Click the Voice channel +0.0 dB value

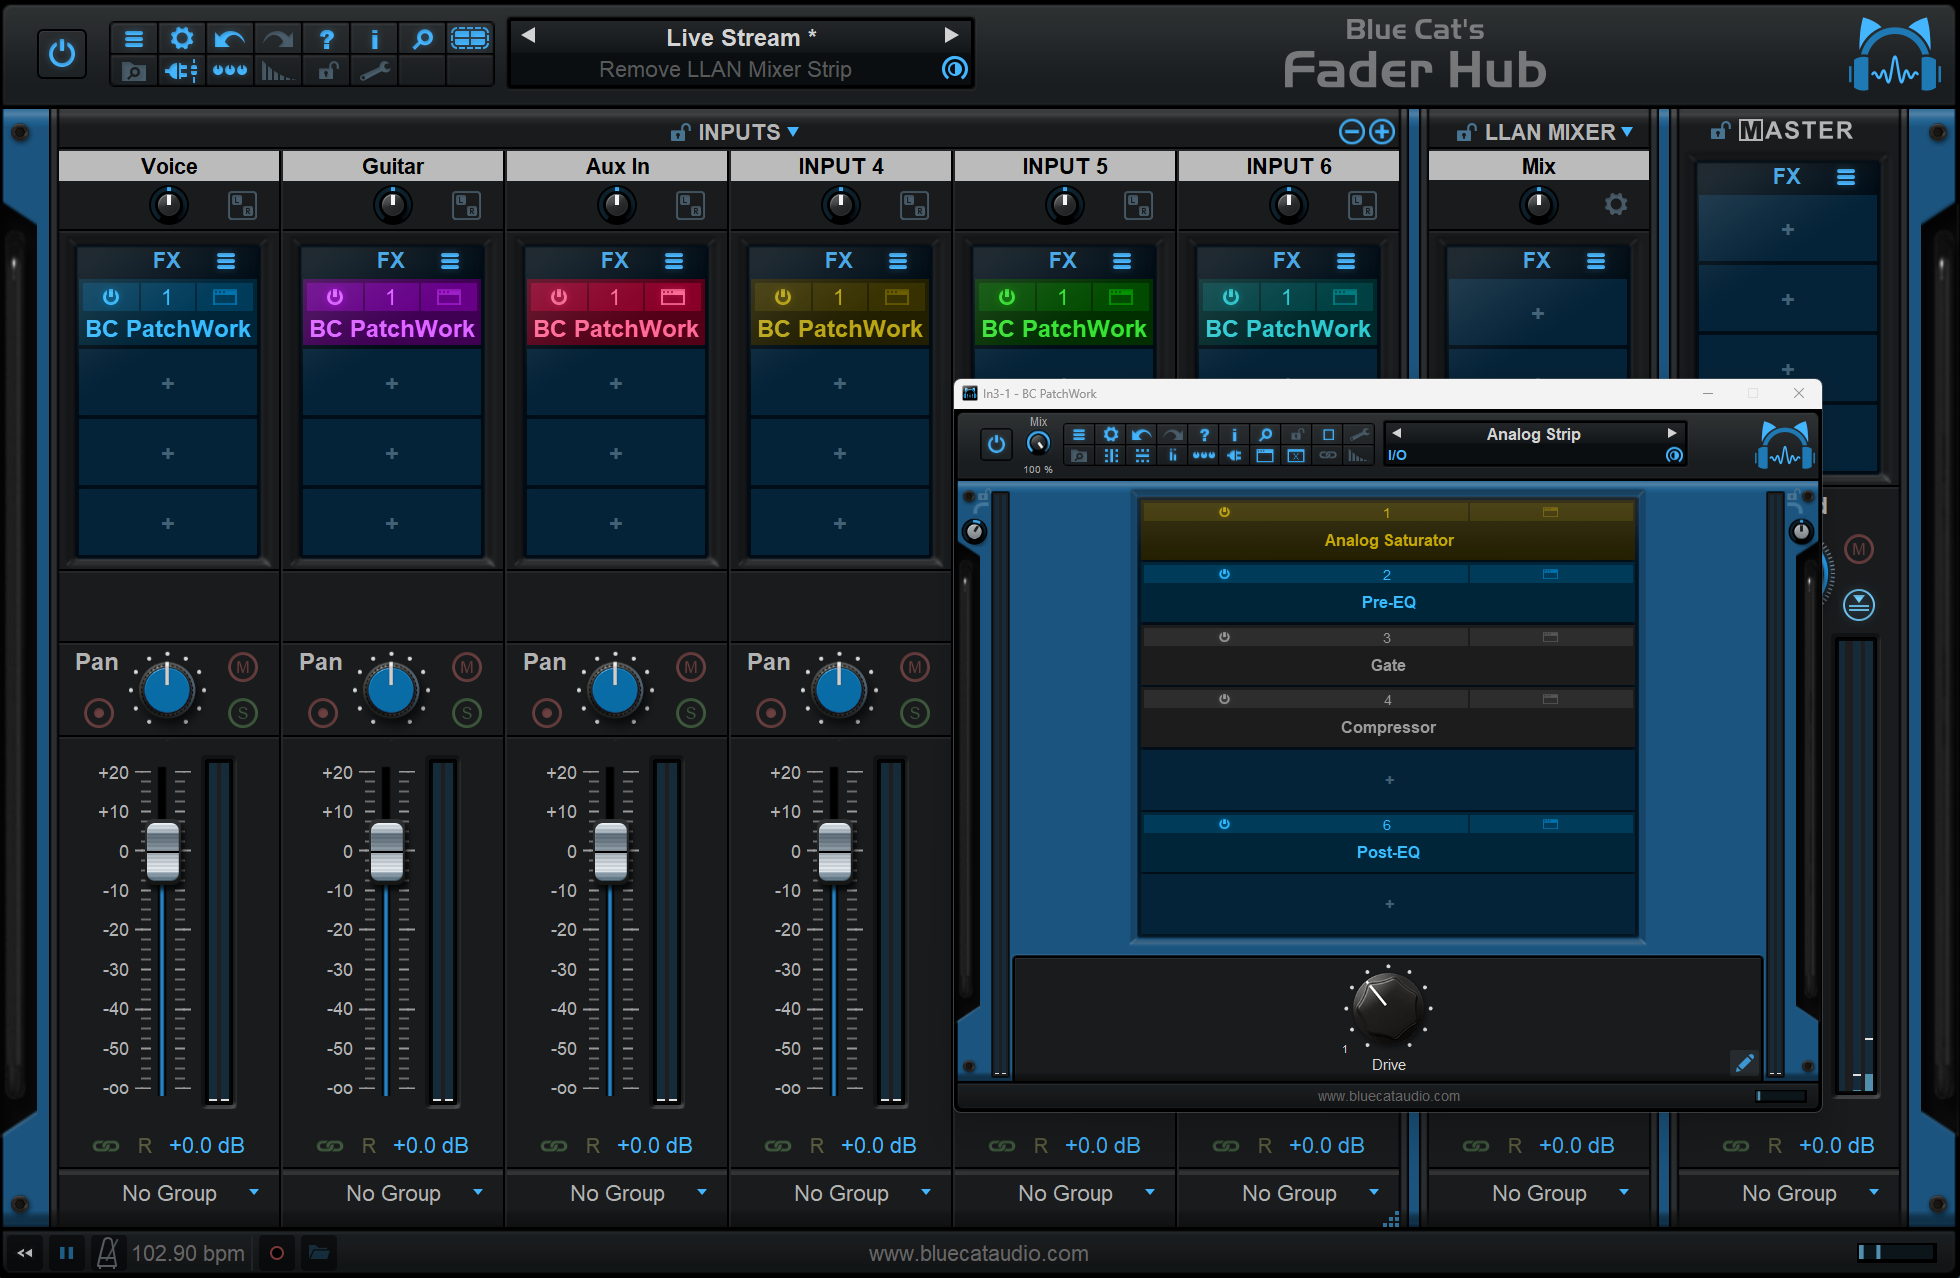pyautogui.click(x=207, y=1146)
